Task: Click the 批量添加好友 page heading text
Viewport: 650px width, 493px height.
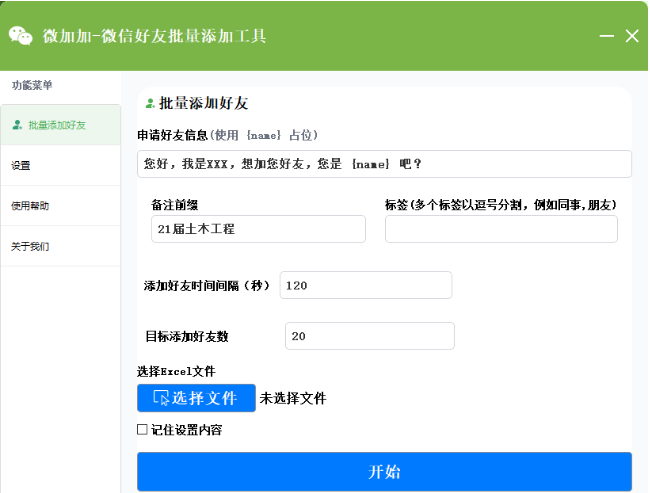Action: tap(204, 103)
